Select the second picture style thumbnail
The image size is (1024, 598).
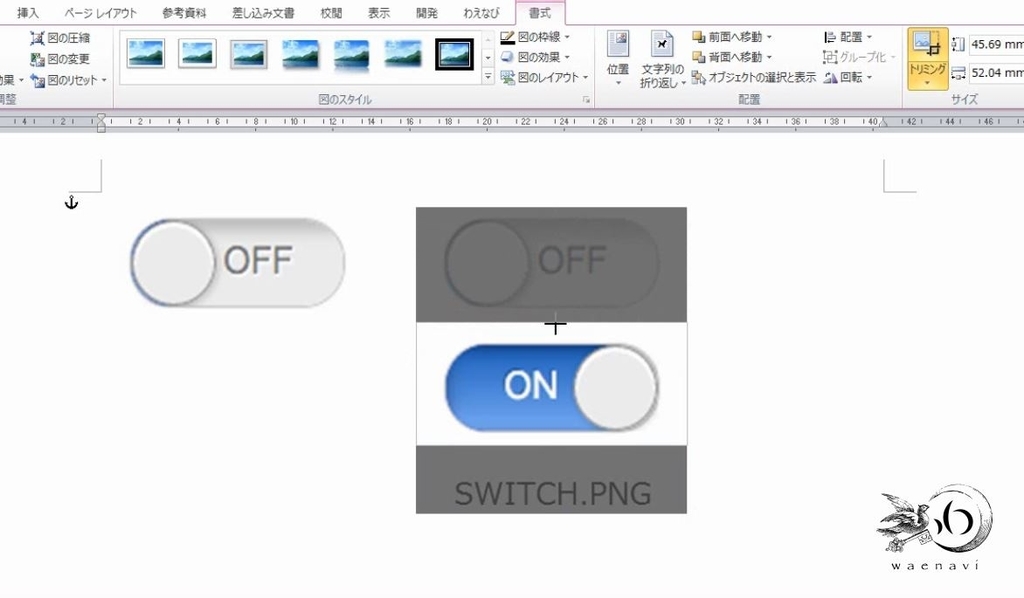click(x=197, y=54)
